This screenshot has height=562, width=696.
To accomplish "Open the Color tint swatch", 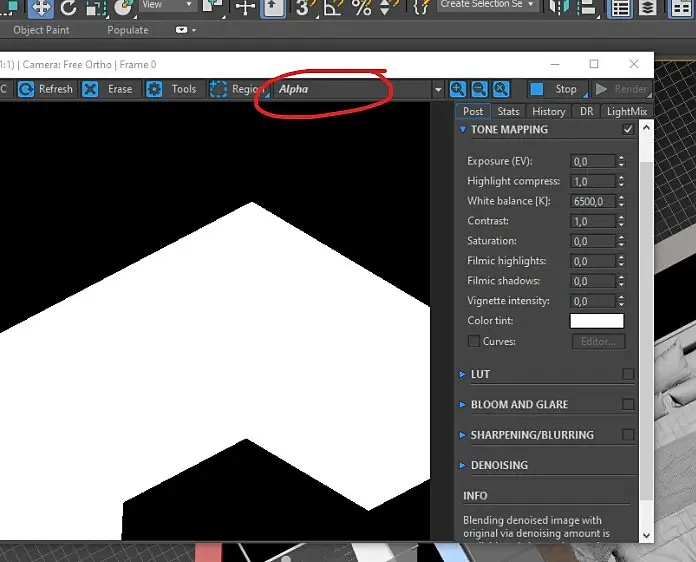I will pyautogui.click(x=596, y=321).
